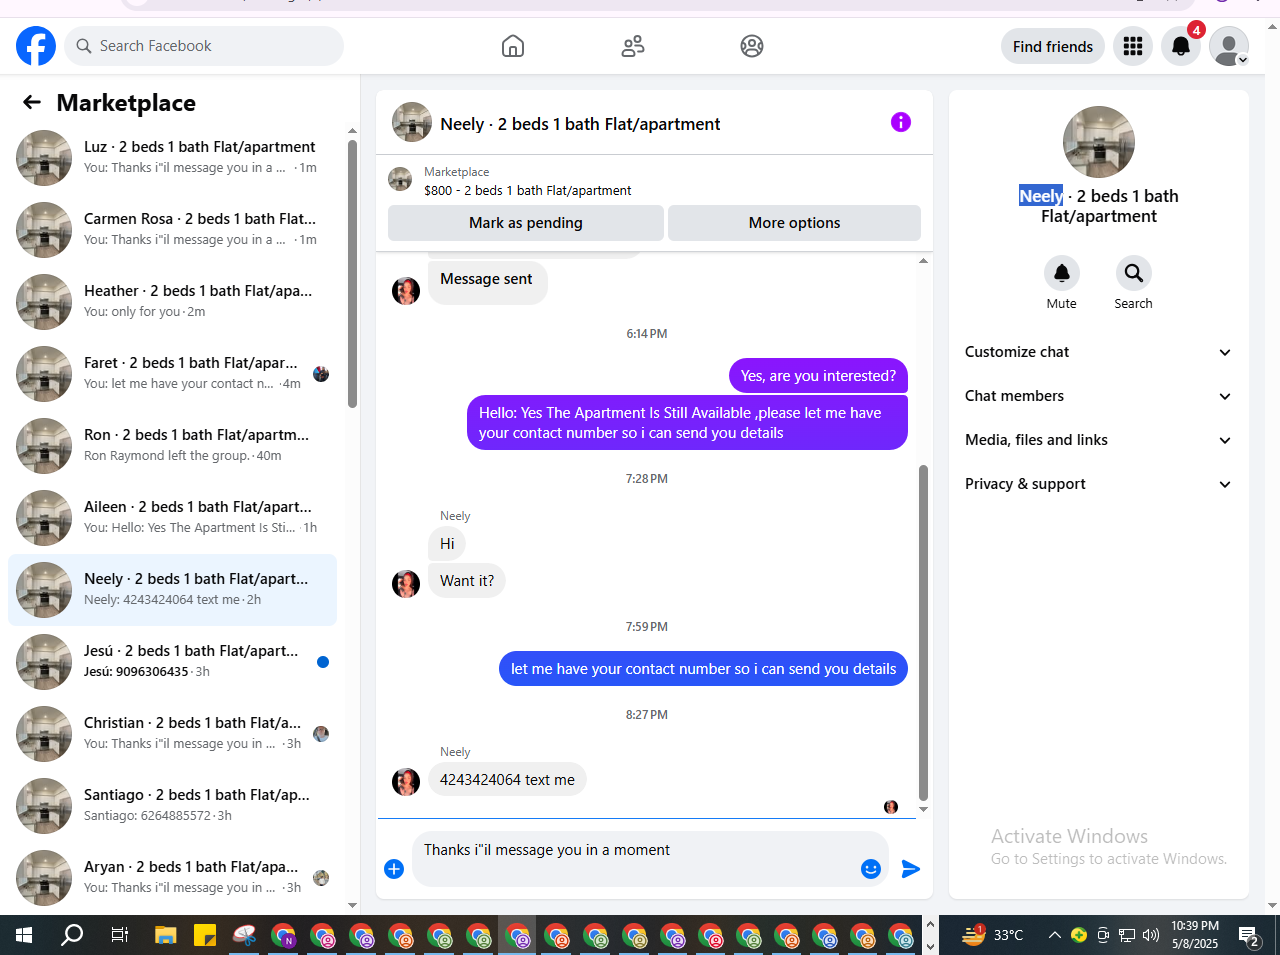
Task: Open the Home feed icon
Action: tap(513, 46)
